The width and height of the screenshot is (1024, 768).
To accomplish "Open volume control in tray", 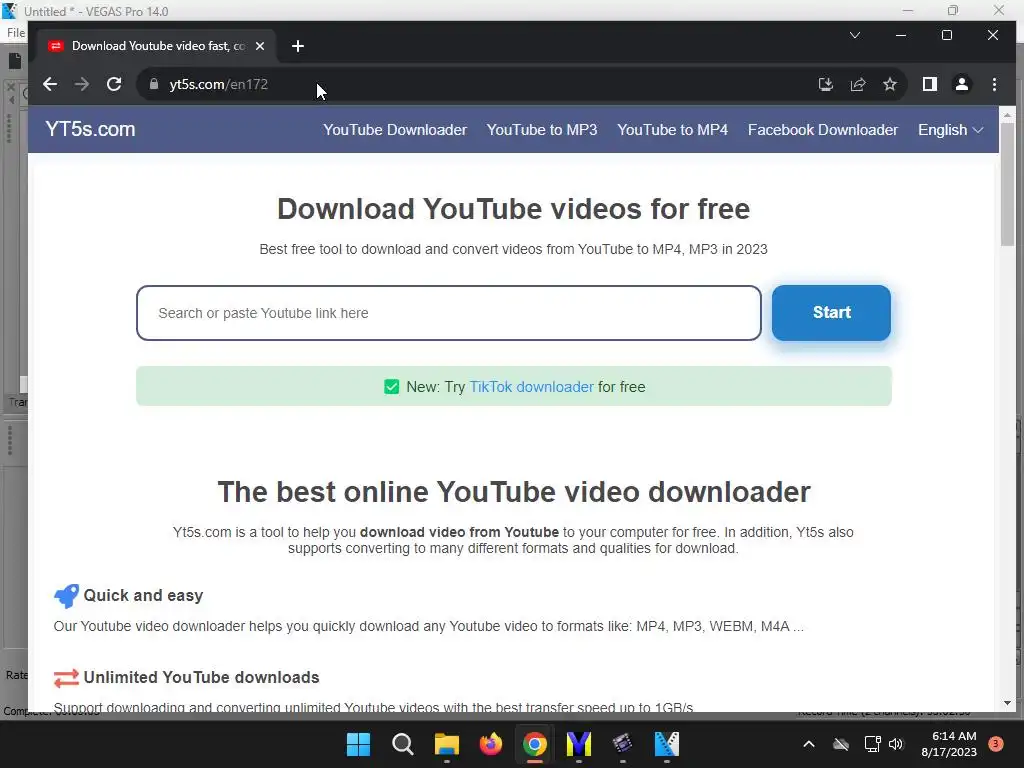I will [896, 744].
